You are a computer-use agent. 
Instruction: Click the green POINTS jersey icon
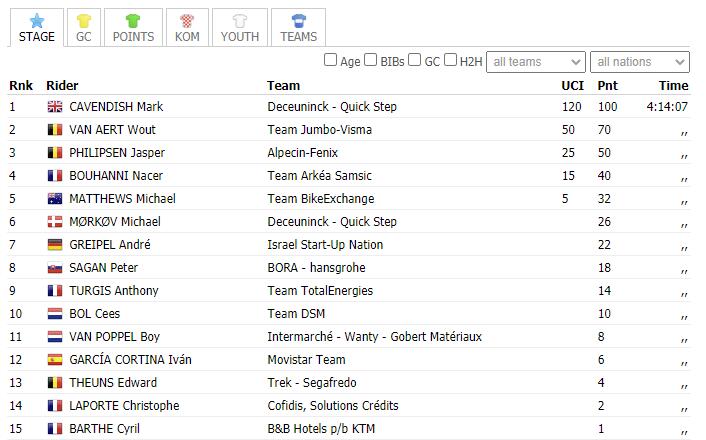click(133, 20)
